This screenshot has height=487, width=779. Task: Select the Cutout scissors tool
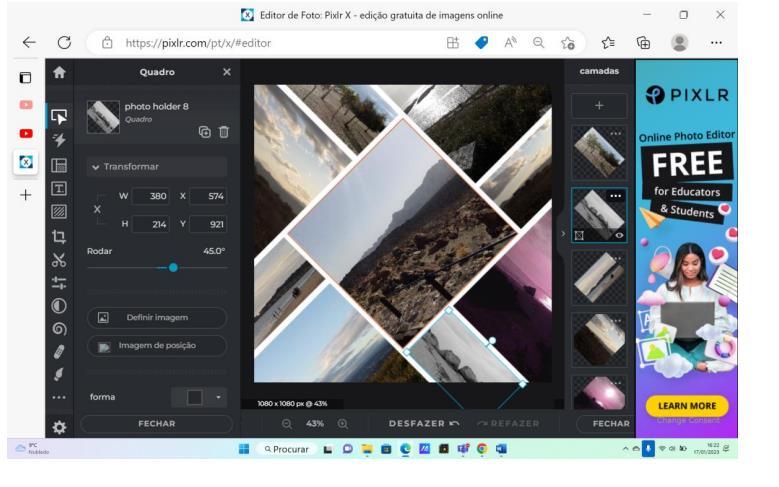[x=58, y=259]
